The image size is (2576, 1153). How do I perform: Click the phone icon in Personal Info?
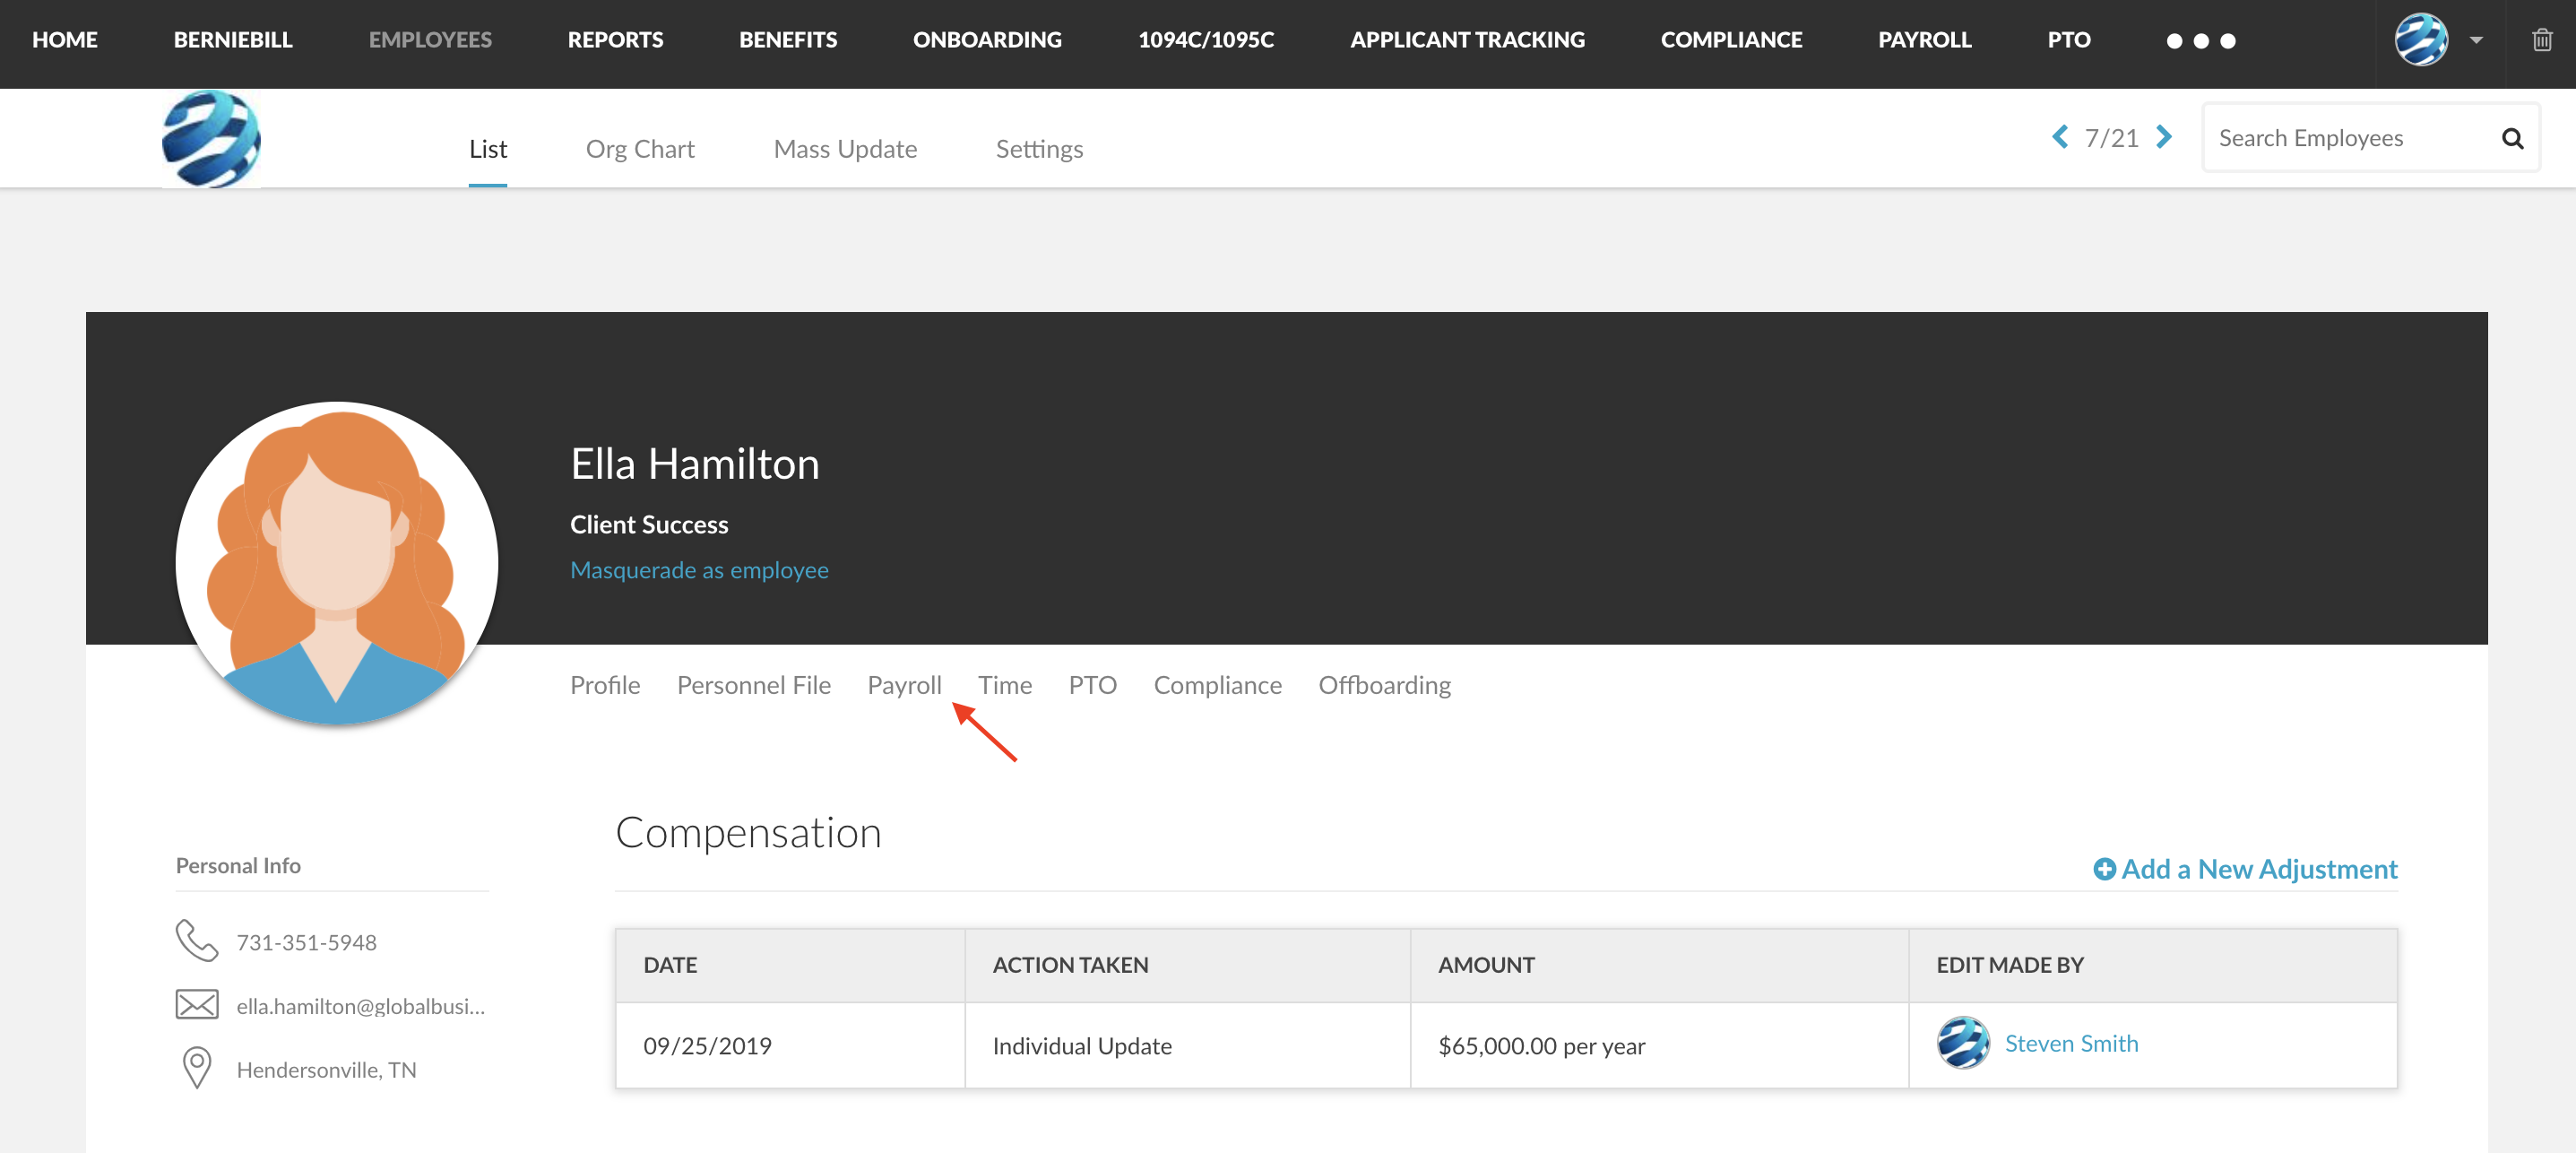pos(196,941)
